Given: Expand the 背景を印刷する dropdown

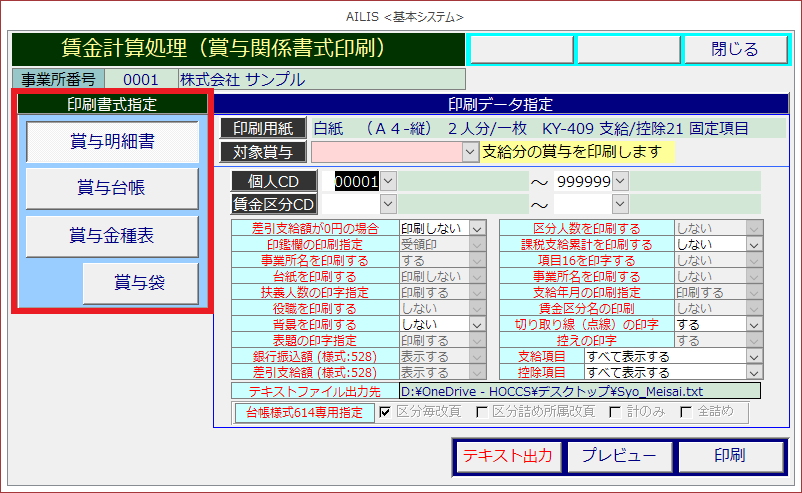Looking at the screenshot, I should point(477,325).
